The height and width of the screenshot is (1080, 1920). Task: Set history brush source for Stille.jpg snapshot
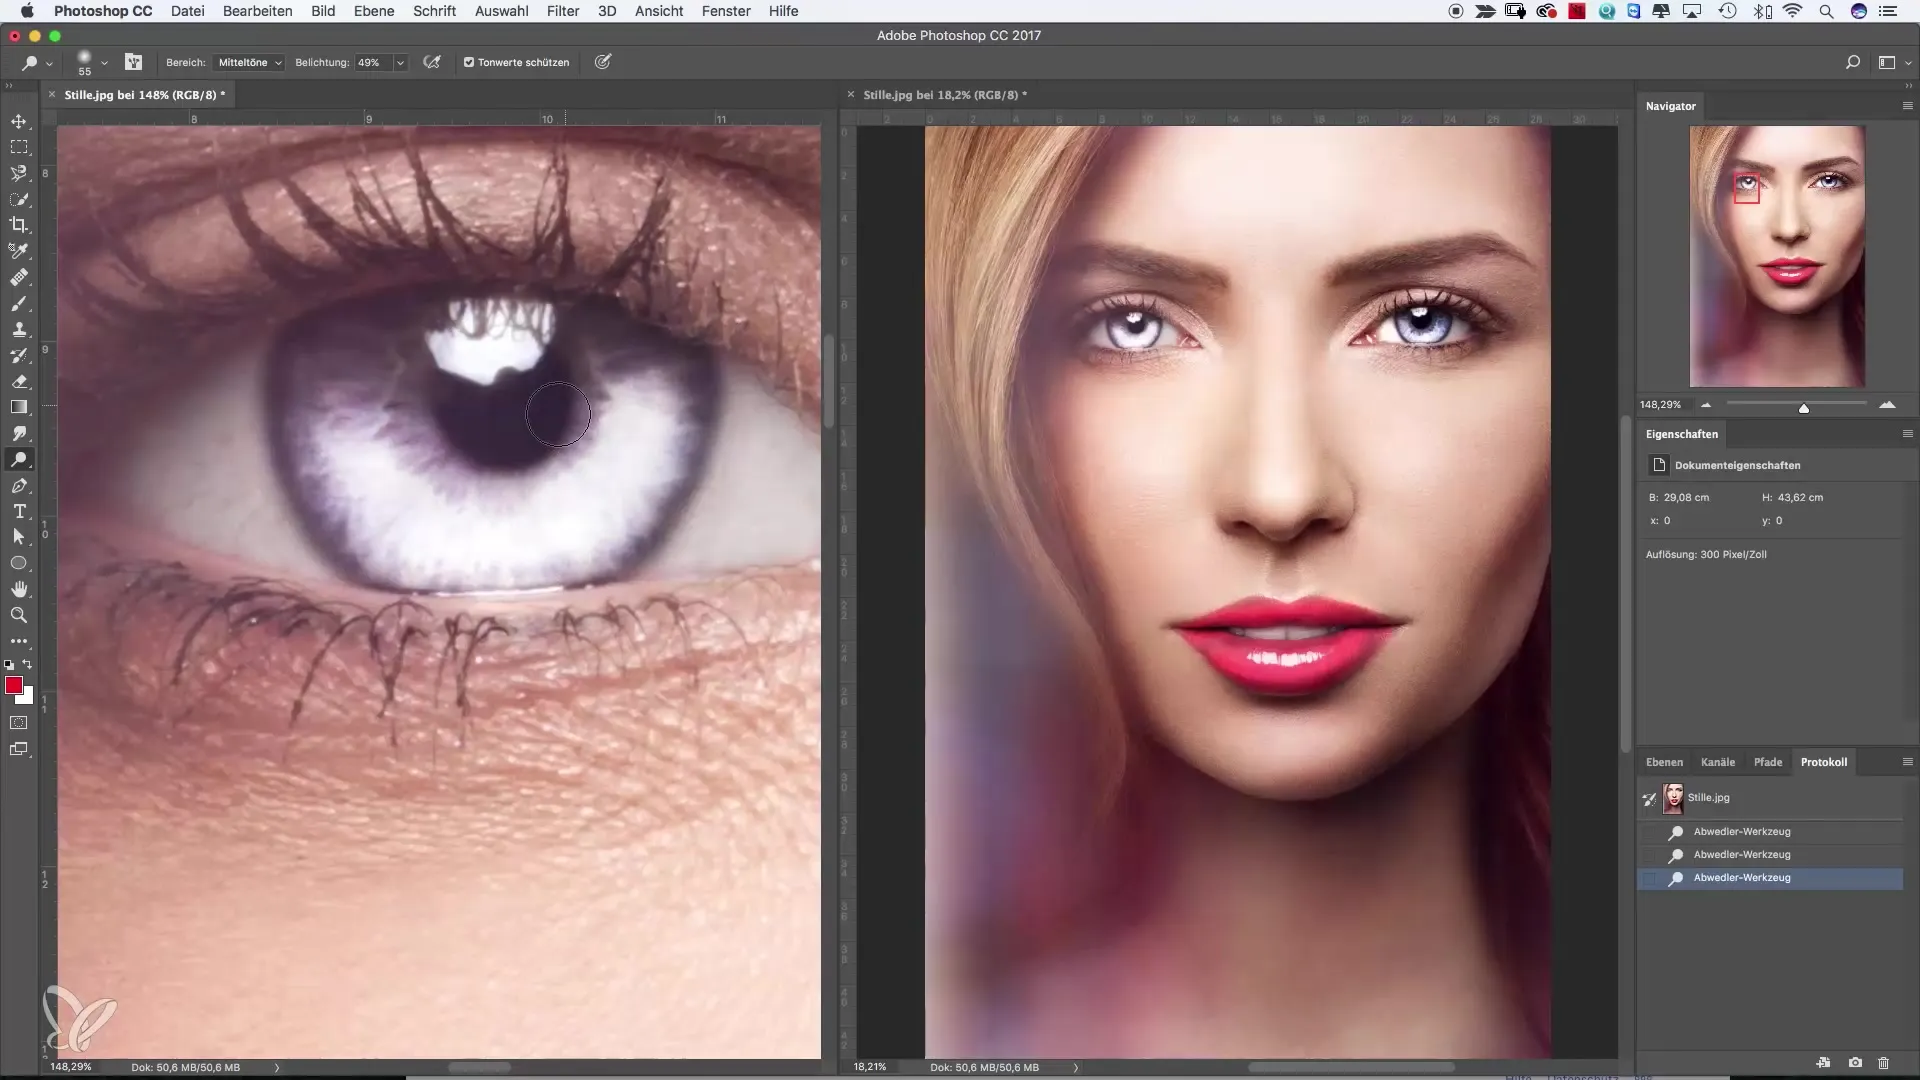[1649, 798]
